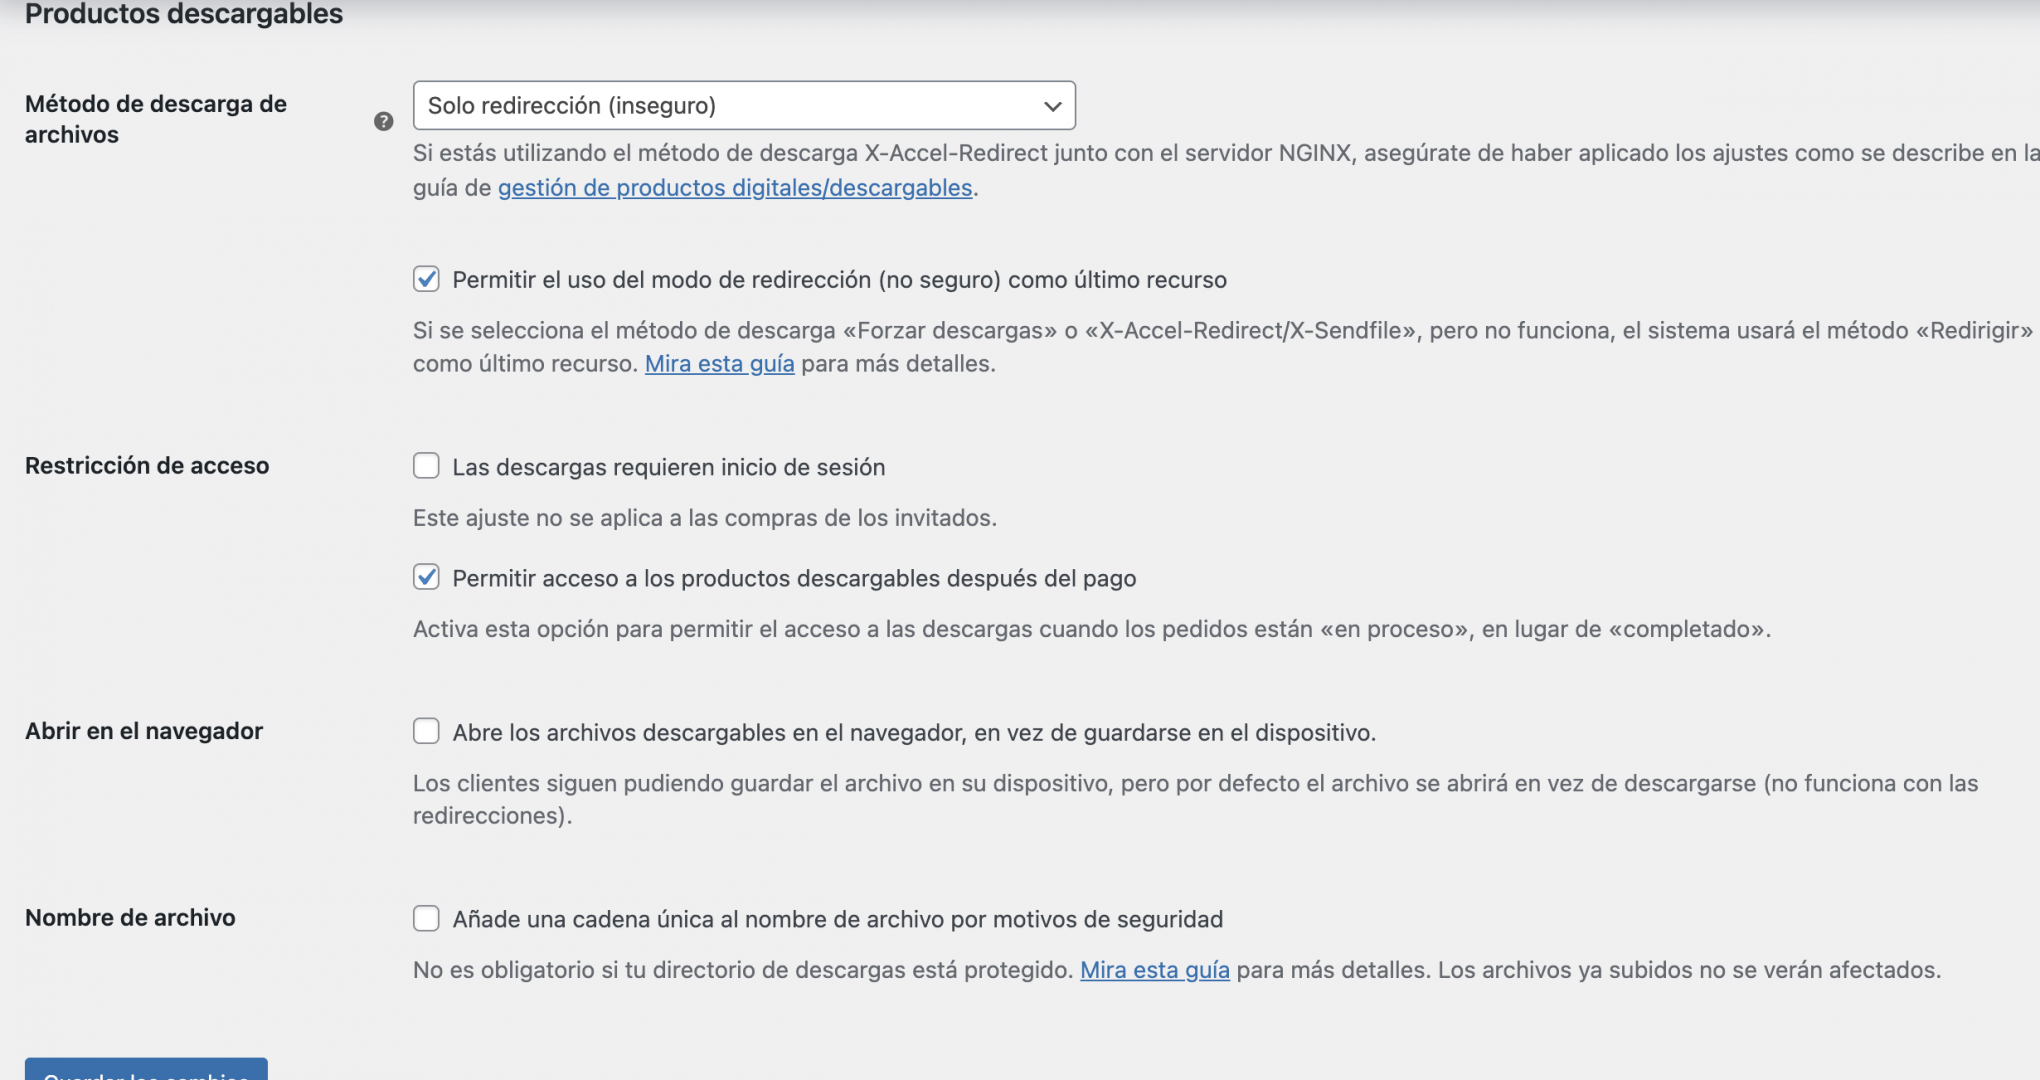
Task: Uncheck the redirect mode last-resort option
Action: coord(426,279)
